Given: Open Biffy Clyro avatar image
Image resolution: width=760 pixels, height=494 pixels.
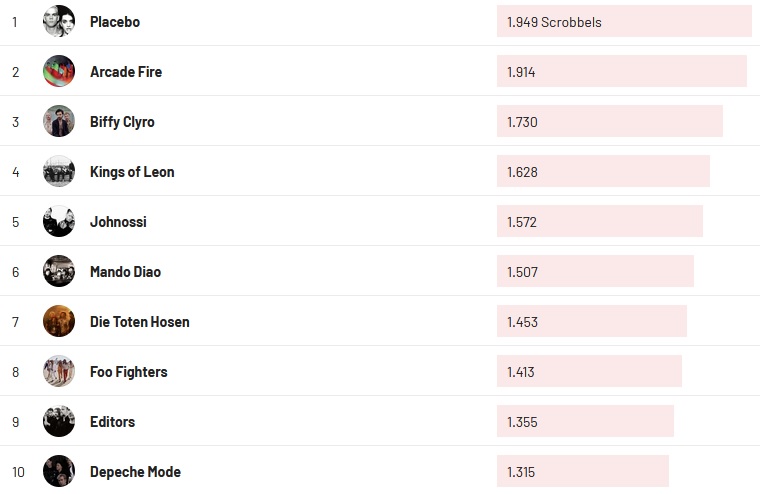Looking at the screenshot, I should point(59,121).
